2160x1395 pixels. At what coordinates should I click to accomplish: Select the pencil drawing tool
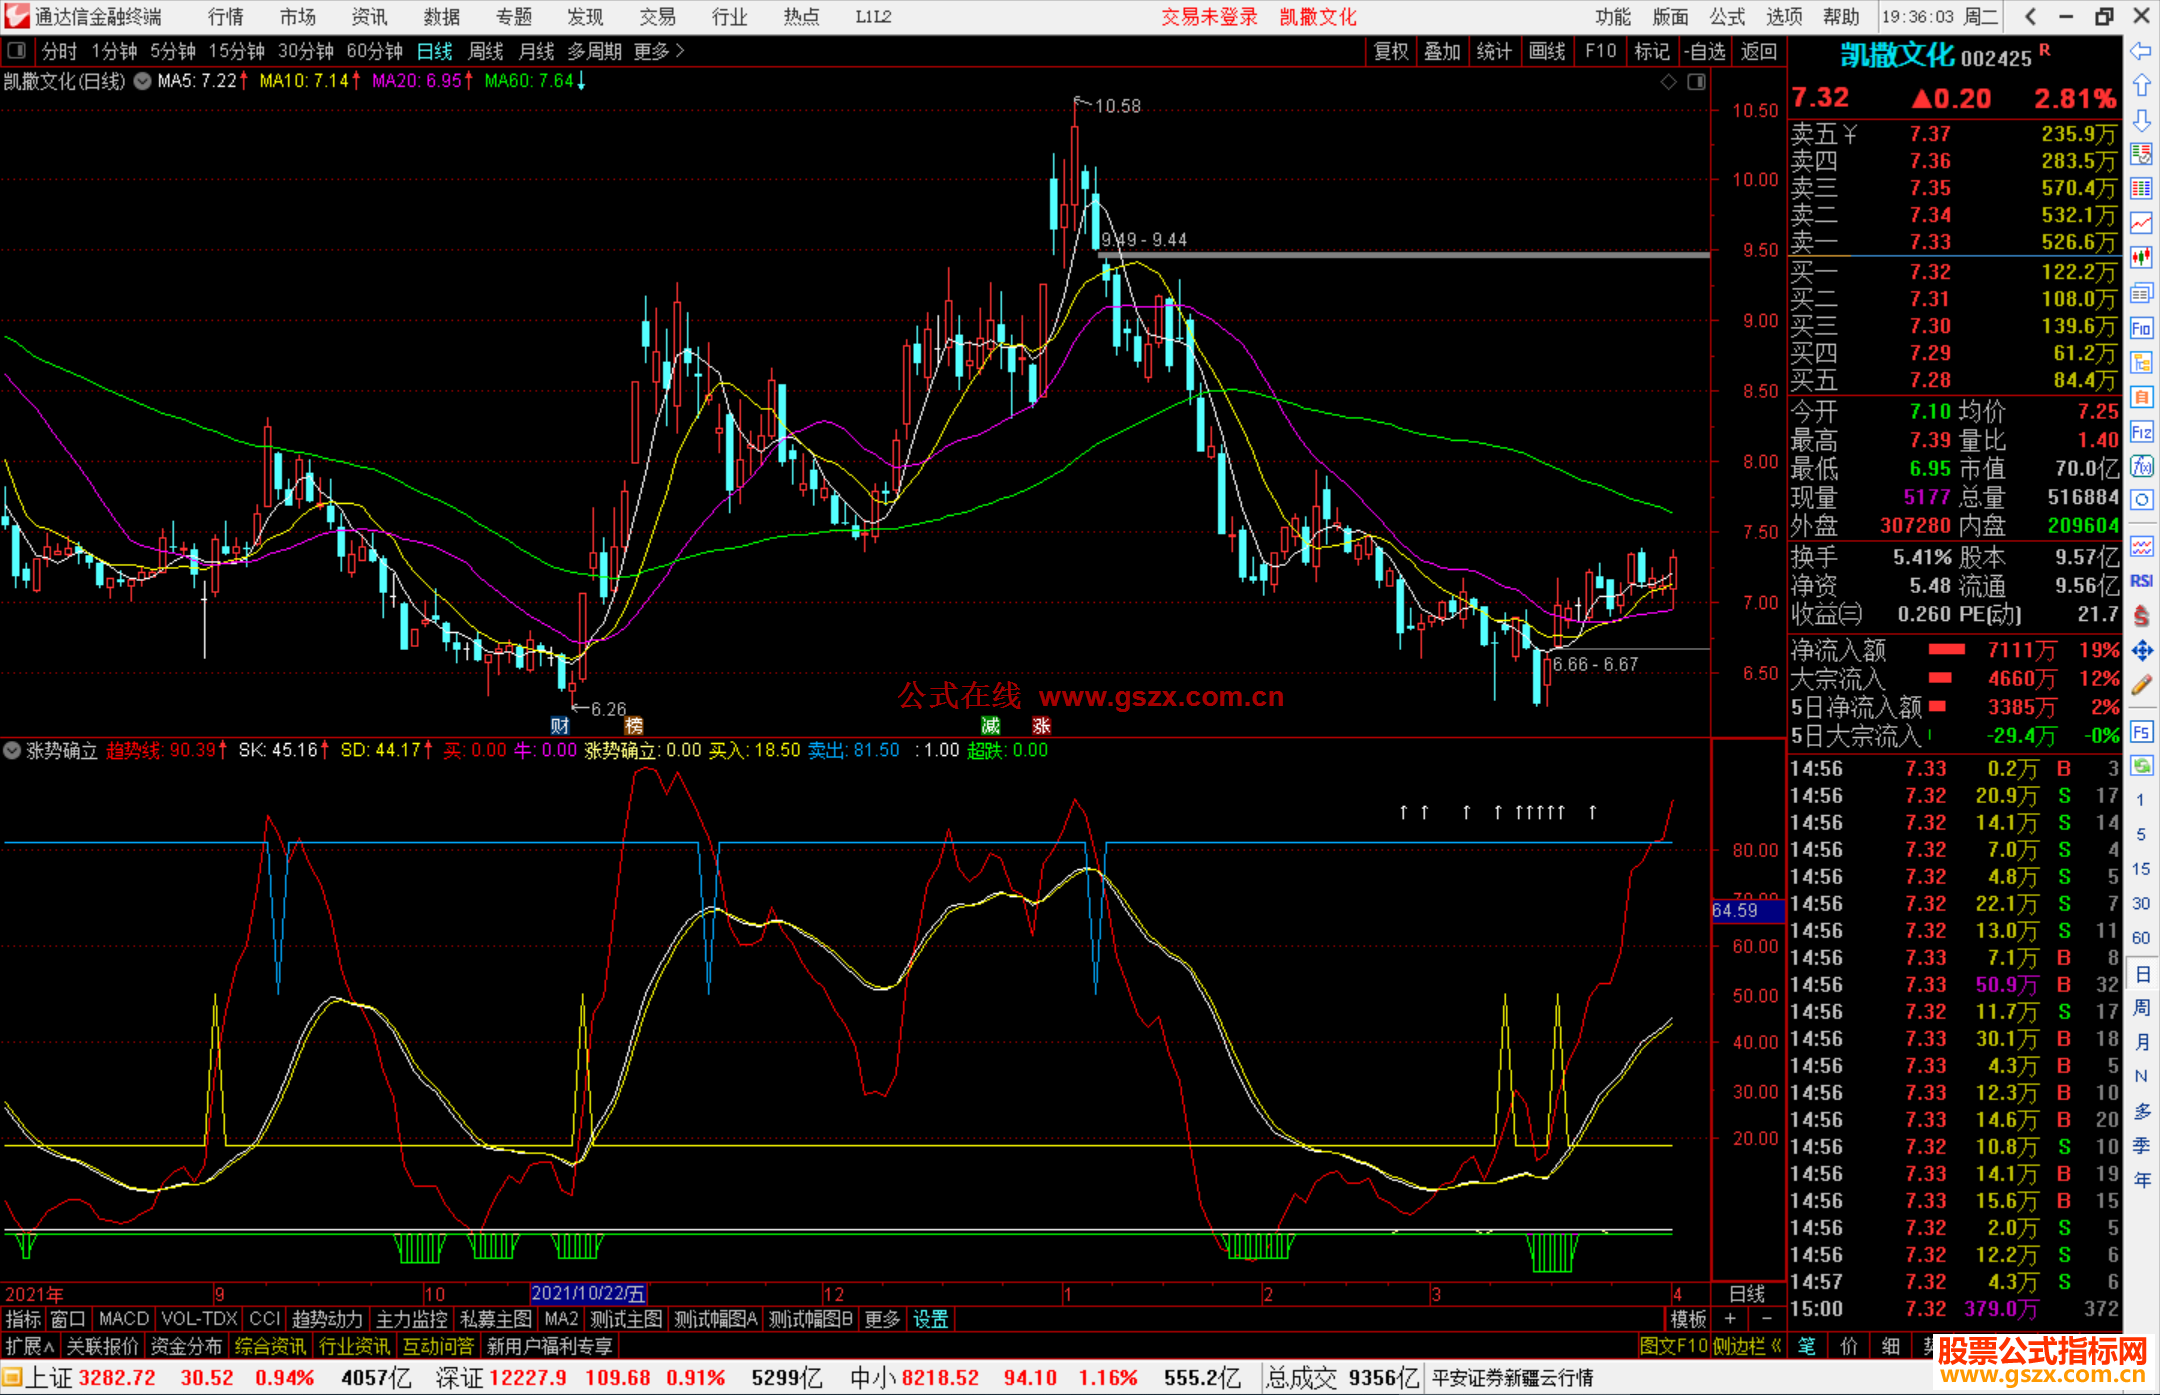(x=2141, y=686)
